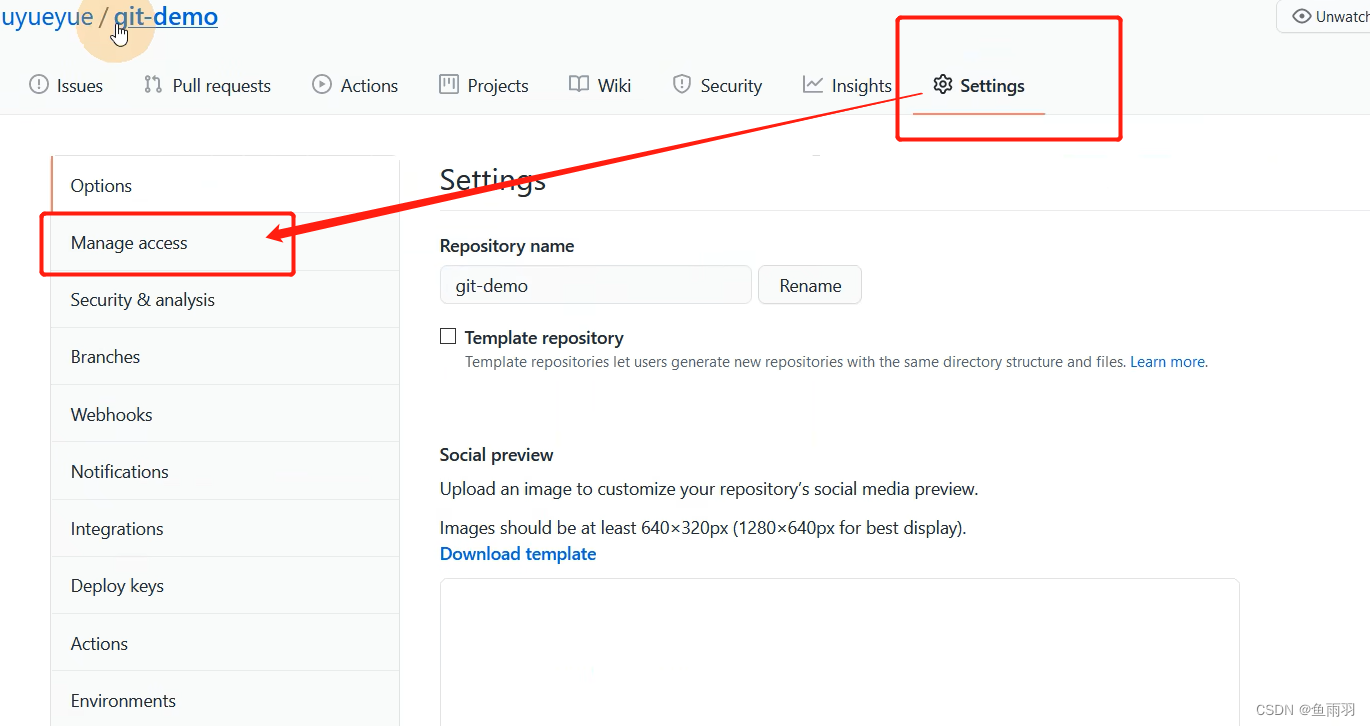1370x726 pixels.
Task: Click the Projects board icon
Action: (x=449, y=85)
